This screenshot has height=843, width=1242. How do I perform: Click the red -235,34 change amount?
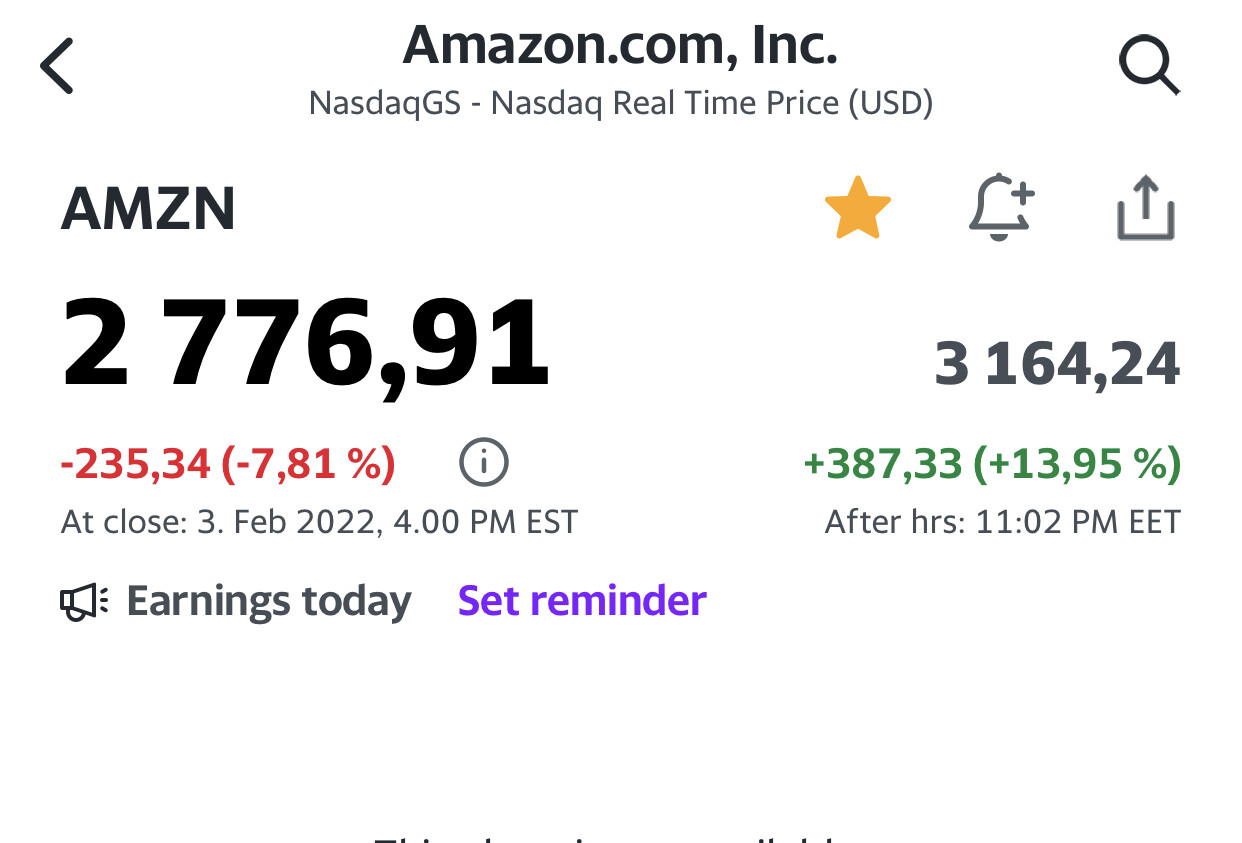click(136, 463)
